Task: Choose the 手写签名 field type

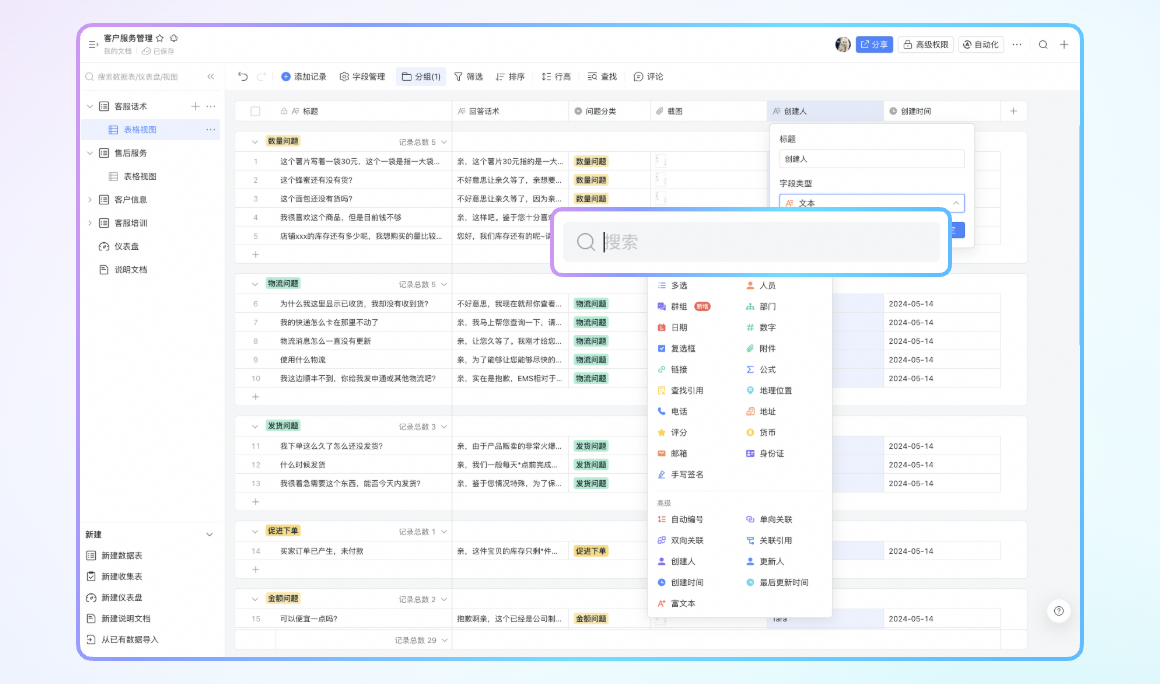Action: pos(681,475)
